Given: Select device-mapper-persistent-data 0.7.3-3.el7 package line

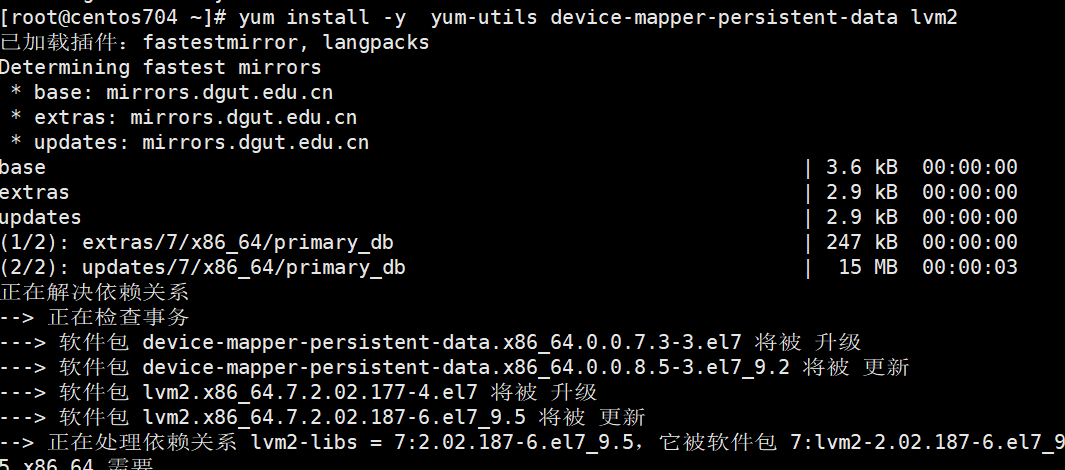Looking at the screenshot, I should click(431, 342).
